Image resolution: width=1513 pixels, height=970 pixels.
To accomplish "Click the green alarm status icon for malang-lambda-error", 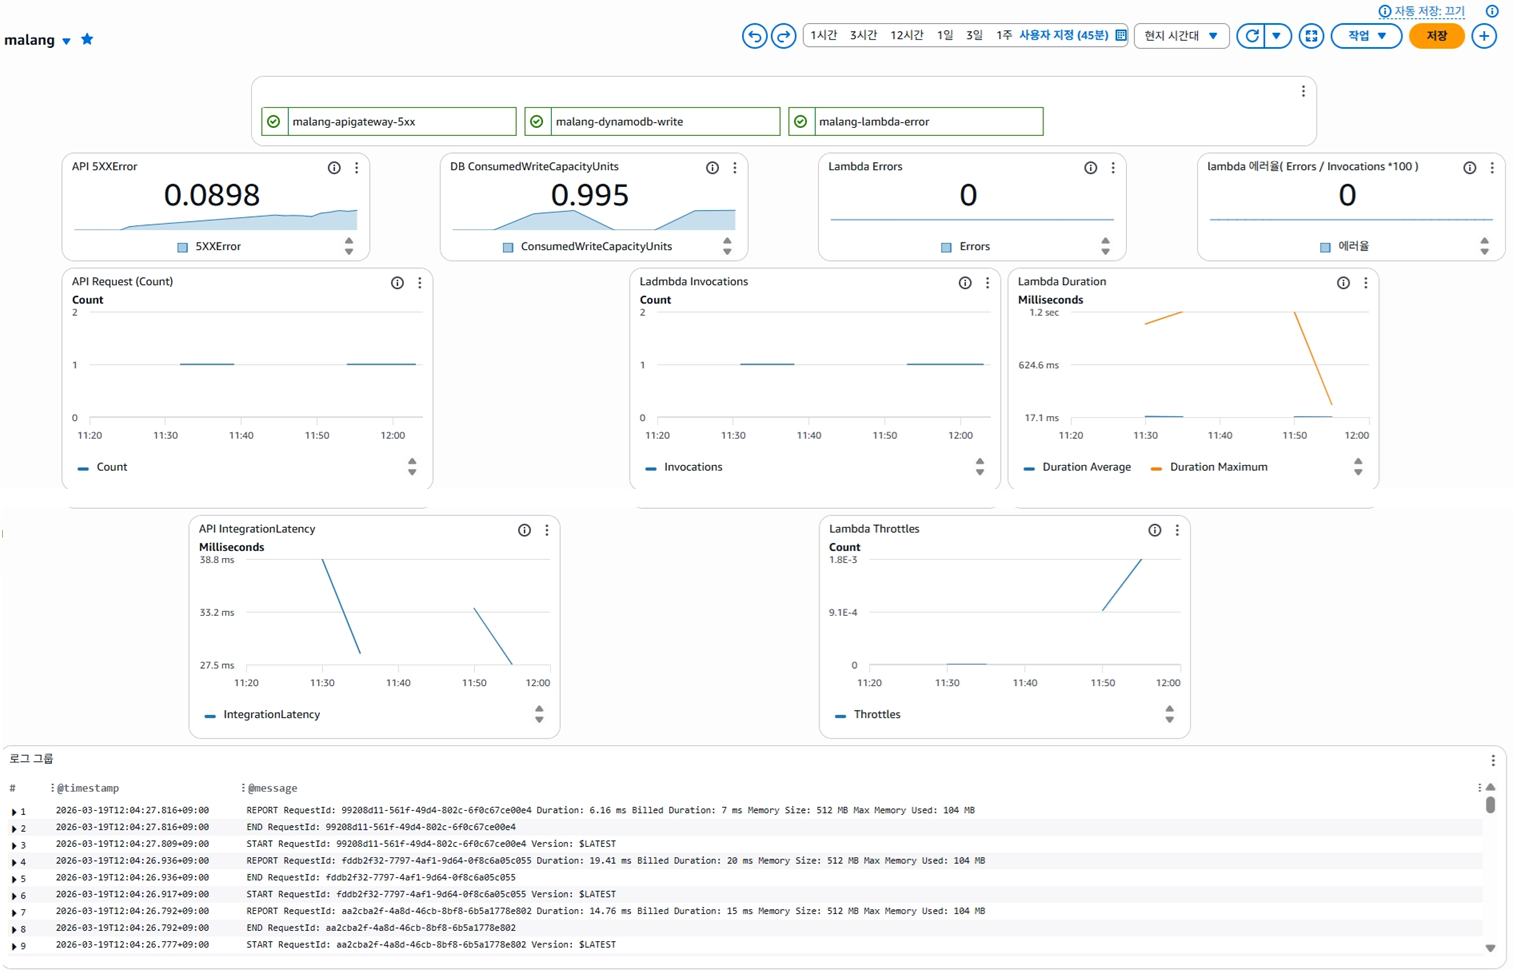I will 801,121.
